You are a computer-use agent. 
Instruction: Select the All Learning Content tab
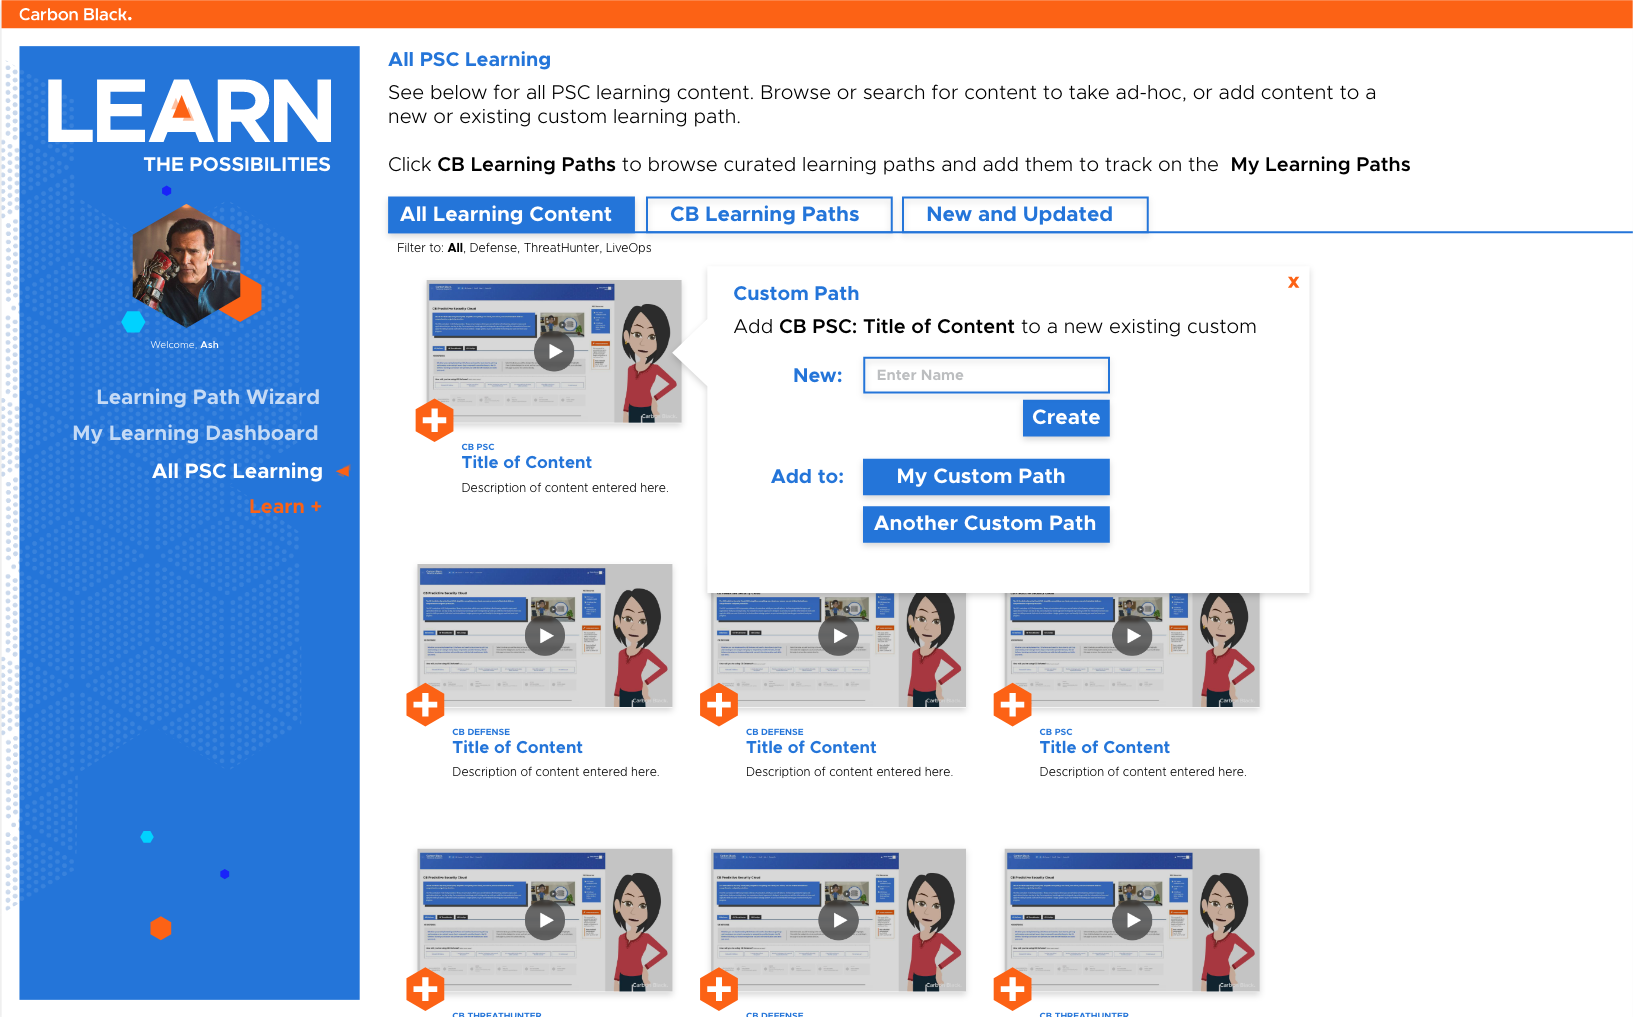tap(511, 214)
